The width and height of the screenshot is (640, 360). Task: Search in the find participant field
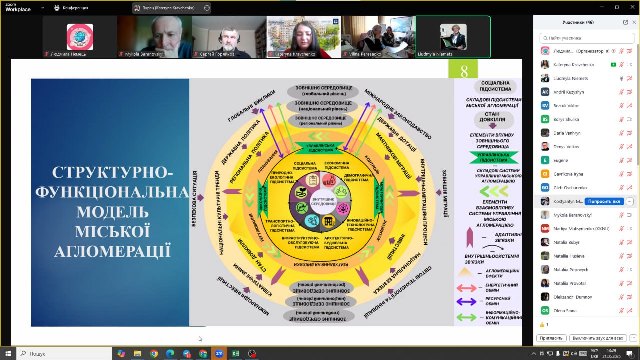pos(587,38)
